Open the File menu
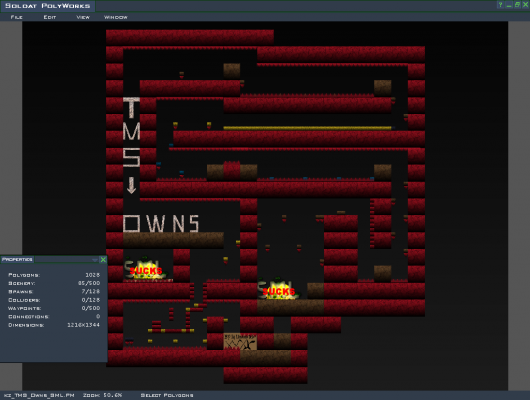530x400 pixels. (17, 17)
